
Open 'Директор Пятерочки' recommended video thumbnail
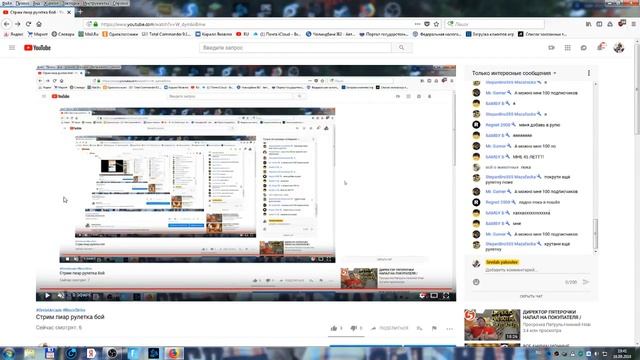coord(492,325)
